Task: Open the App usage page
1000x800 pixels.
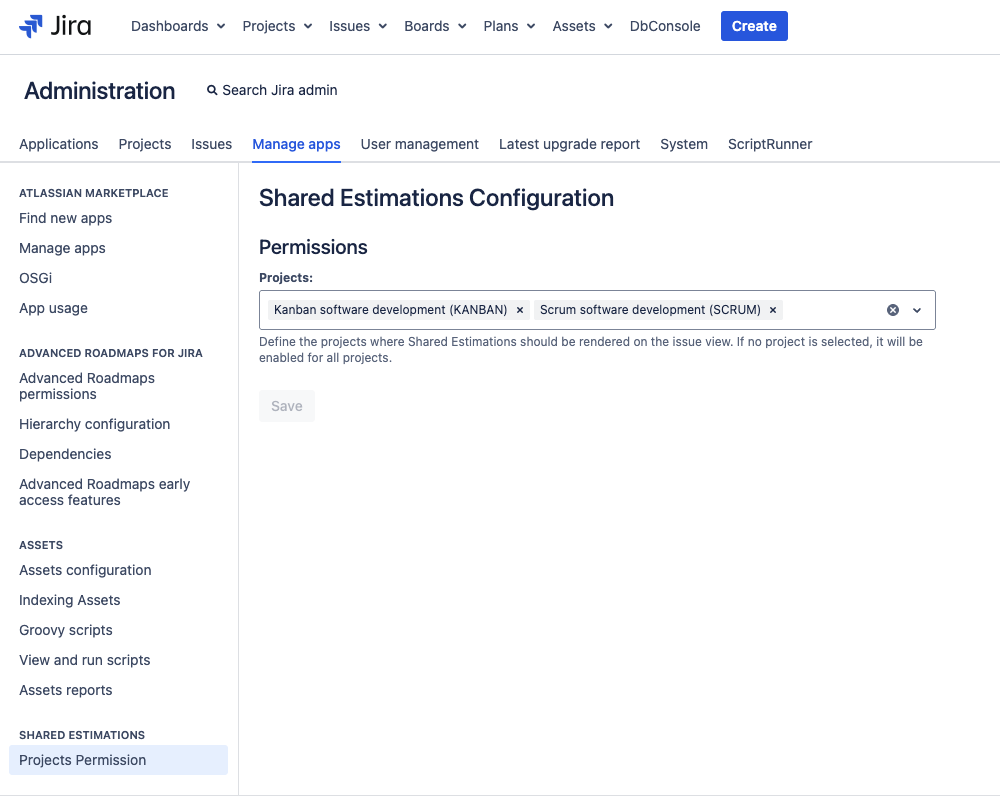Action: point(53,308)
